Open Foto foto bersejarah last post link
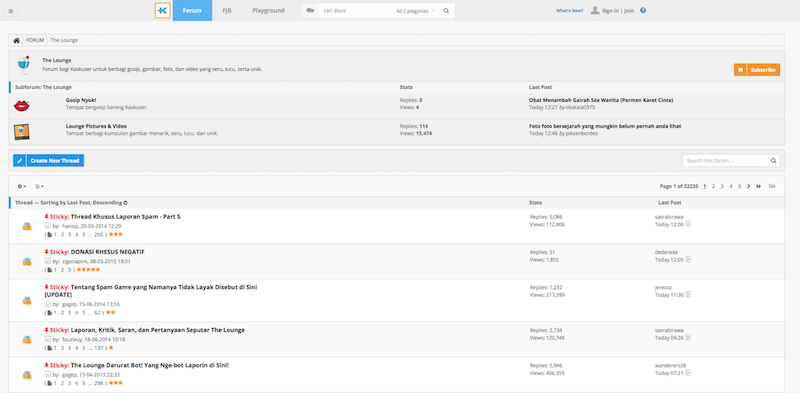The width and height of the screenshot is (800, 393). click(605, 126)
